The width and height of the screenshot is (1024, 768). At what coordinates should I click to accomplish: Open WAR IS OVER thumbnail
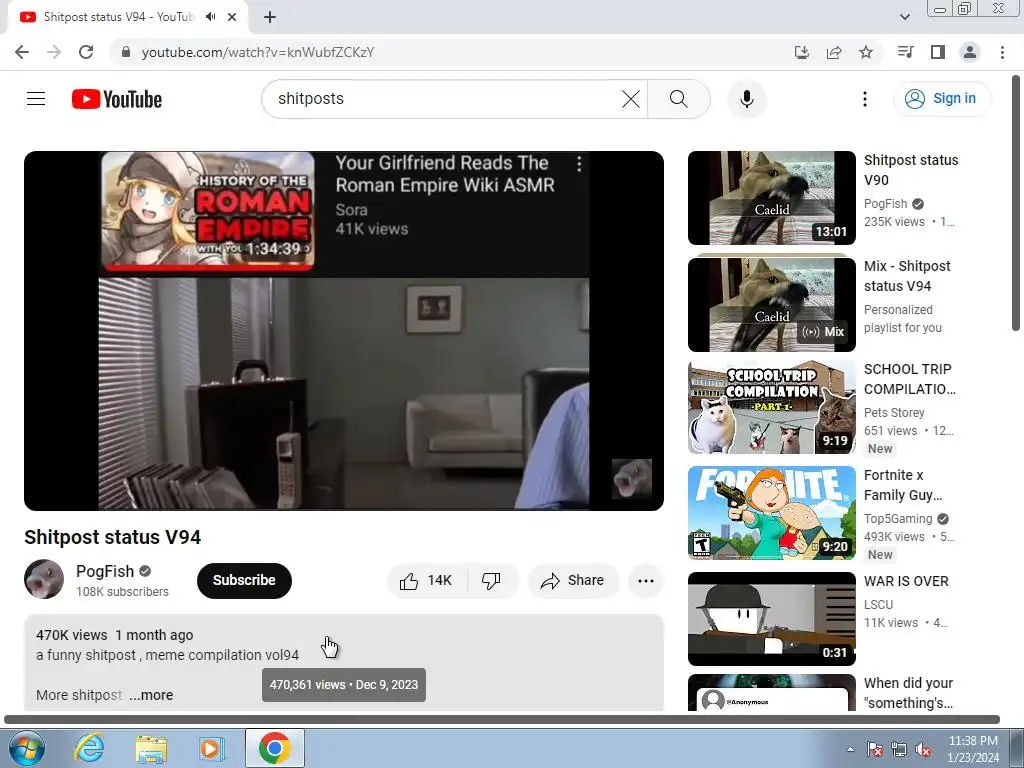pyautogui.click(x=771, y=619)
